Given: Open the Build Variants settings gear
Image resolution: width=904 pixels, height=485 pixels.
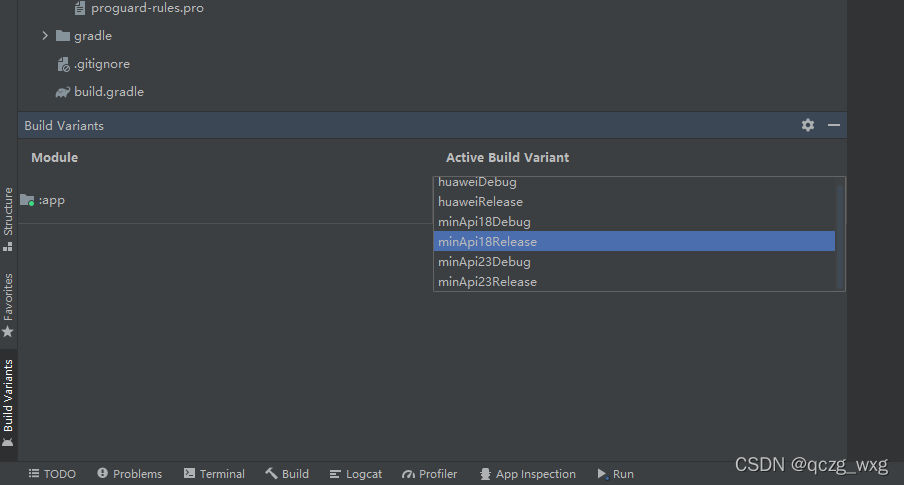Looking at the screenshot, I should (808, 125).
